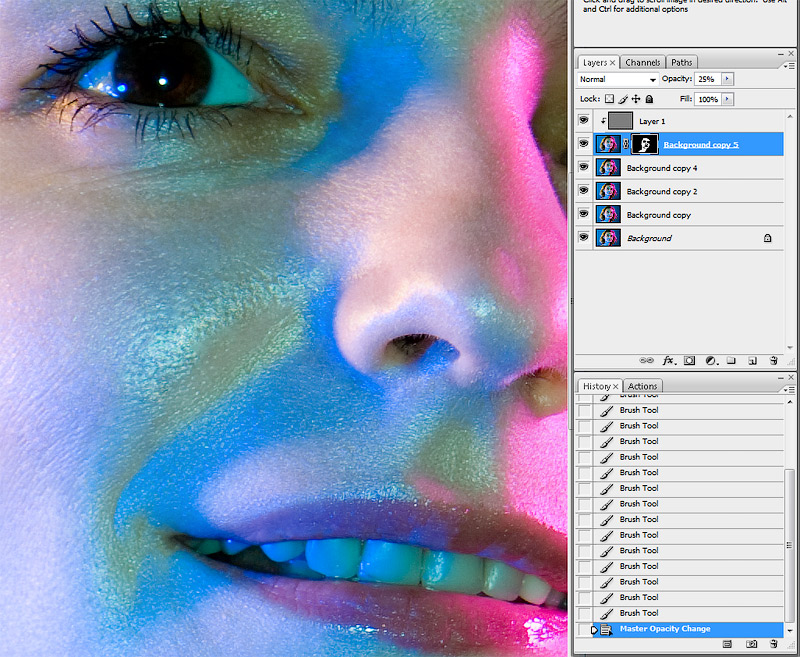The image size is (800, 657).
Task: Click the Opacity 25% value field
Action: click(708, 79)
